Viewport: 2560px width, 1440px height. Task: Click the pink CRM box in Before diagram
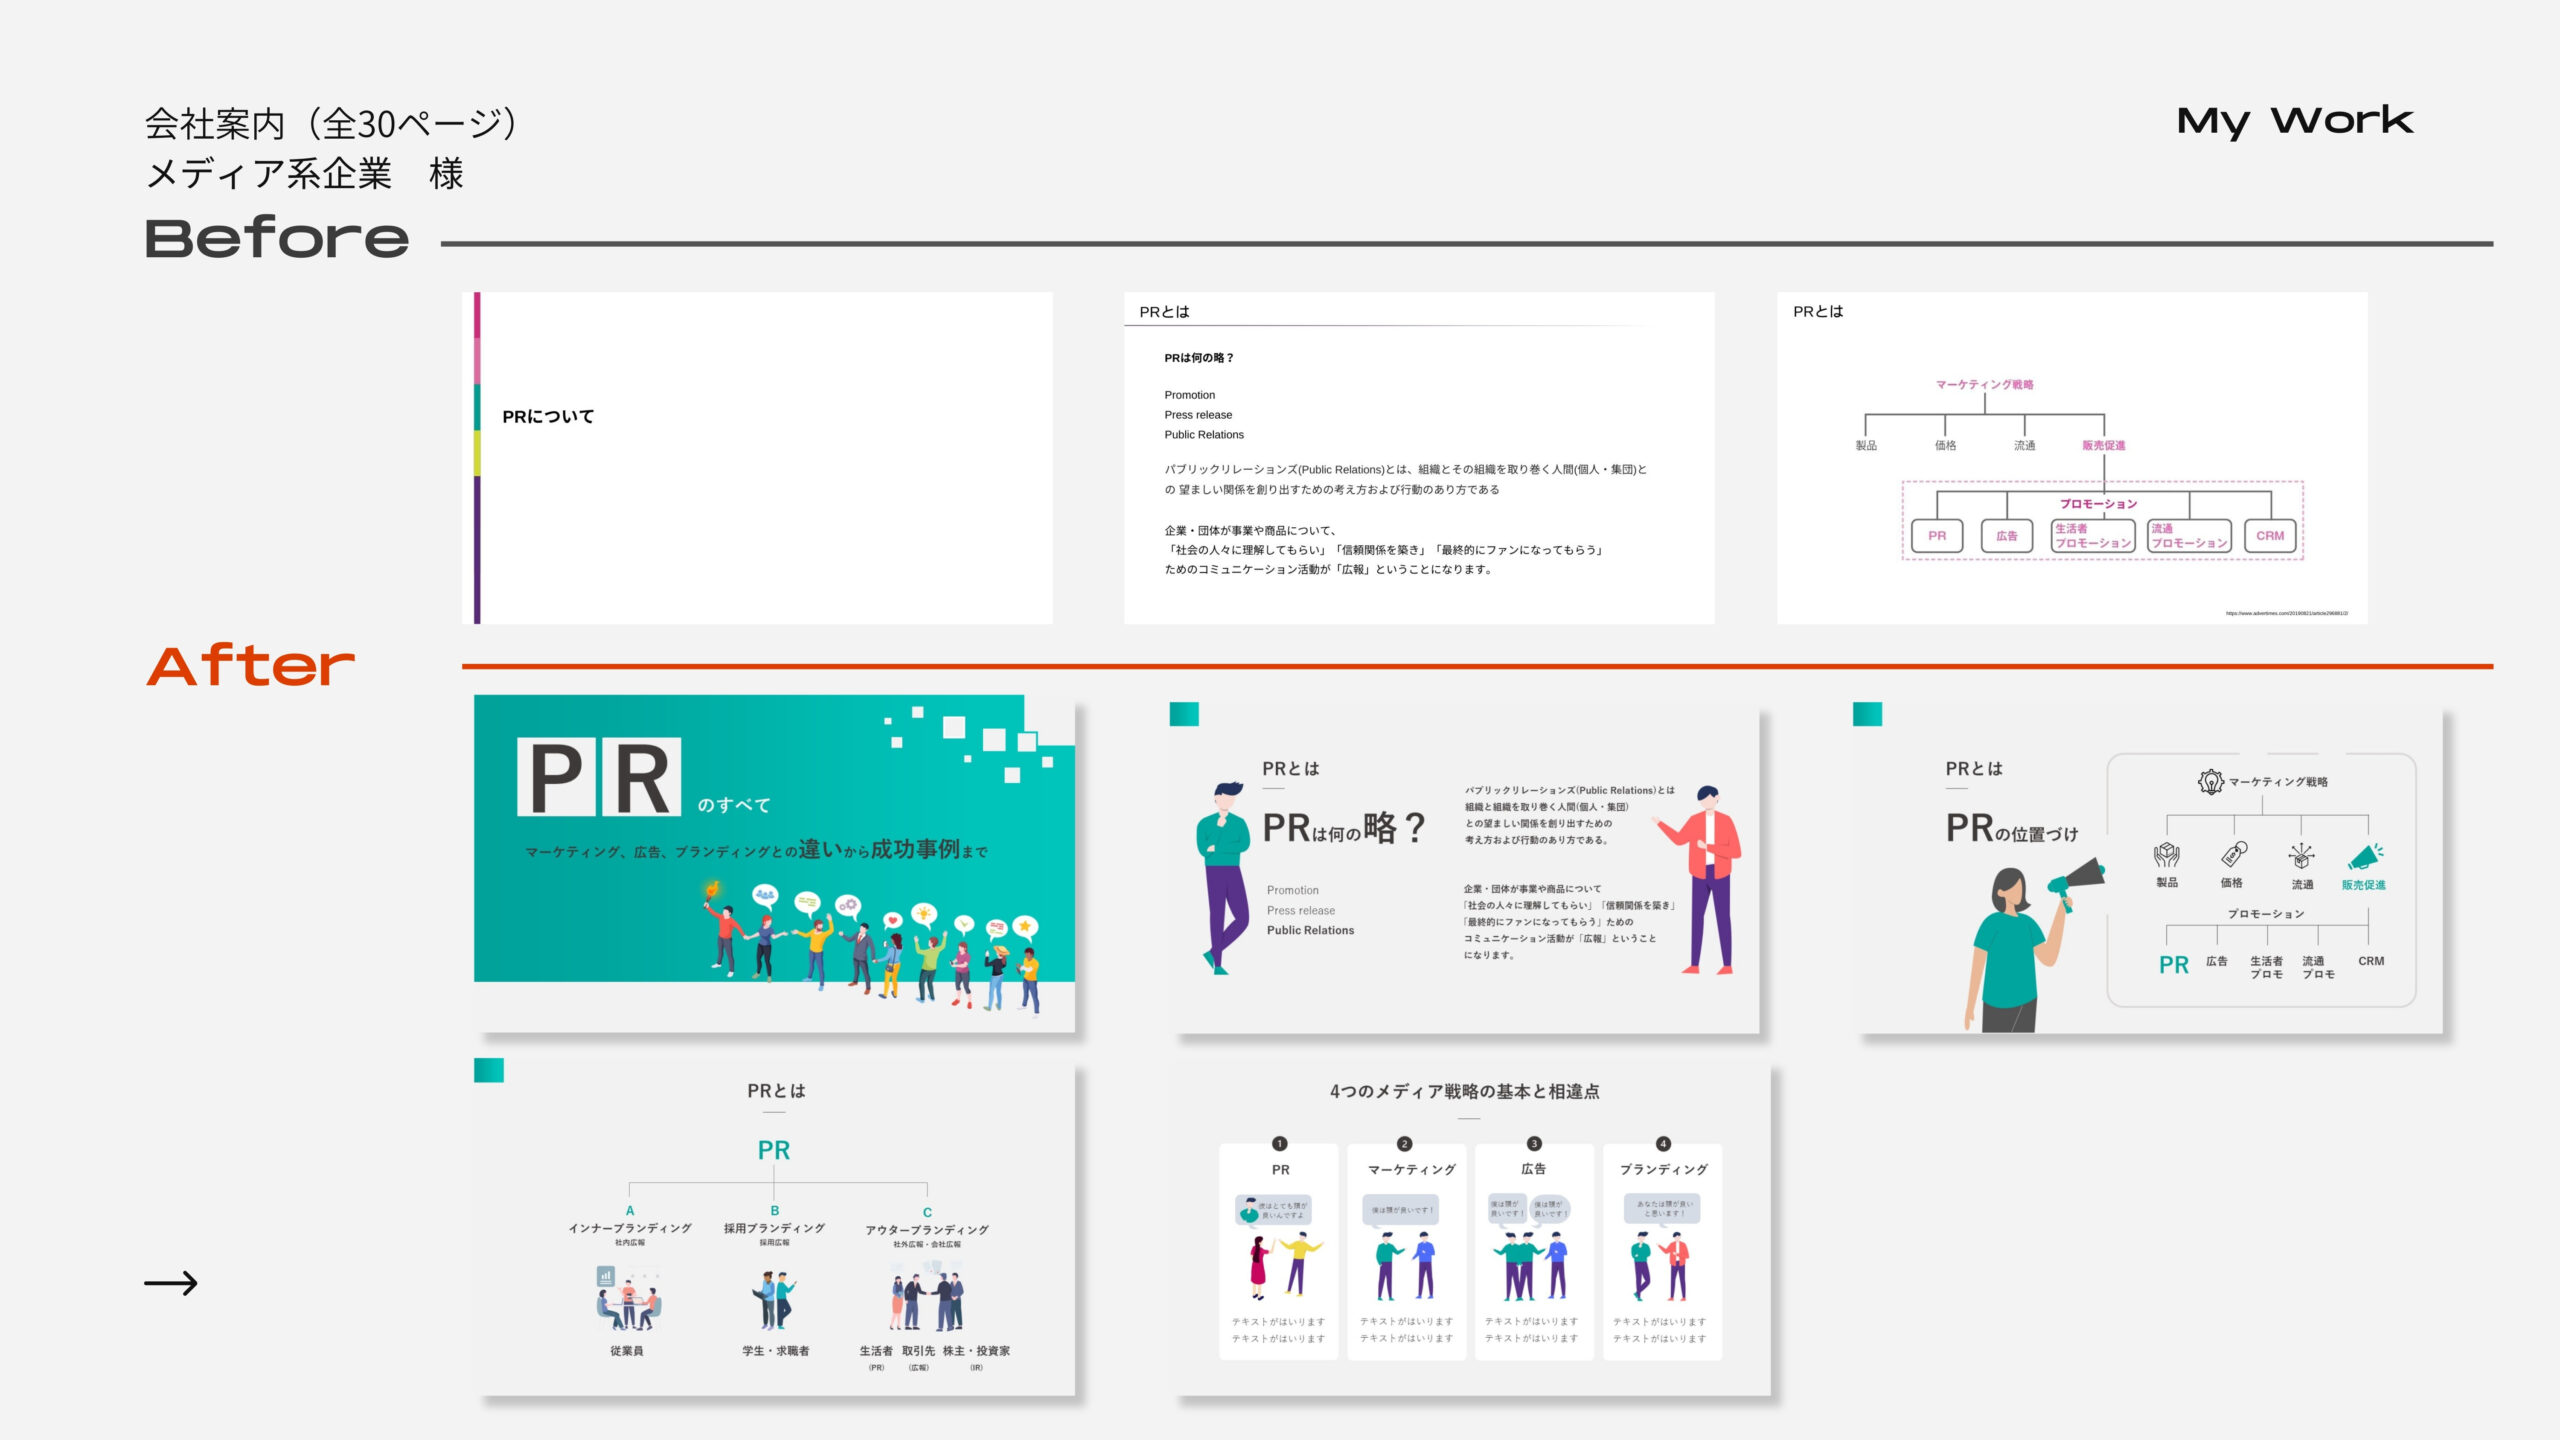2270,536
